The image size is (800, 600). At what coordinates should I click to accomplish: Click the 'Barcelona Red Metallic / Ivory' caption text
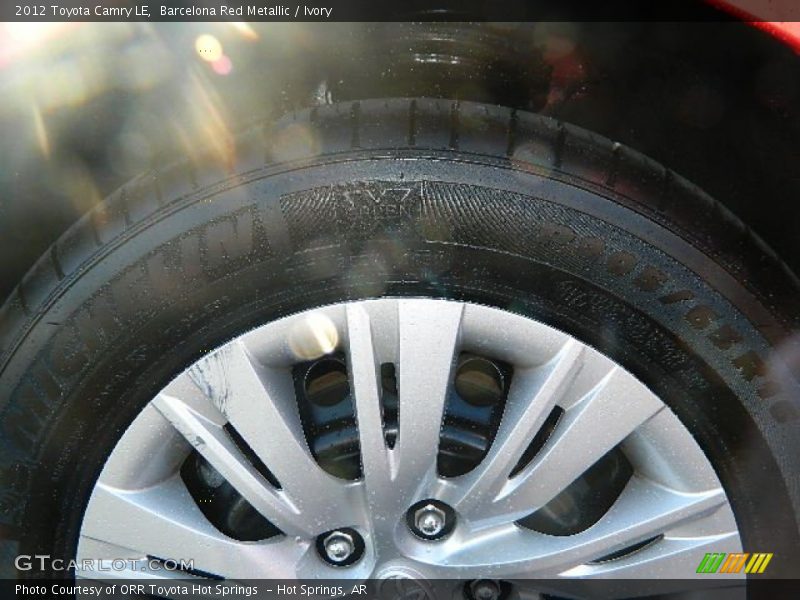click(x=246, y=11)
